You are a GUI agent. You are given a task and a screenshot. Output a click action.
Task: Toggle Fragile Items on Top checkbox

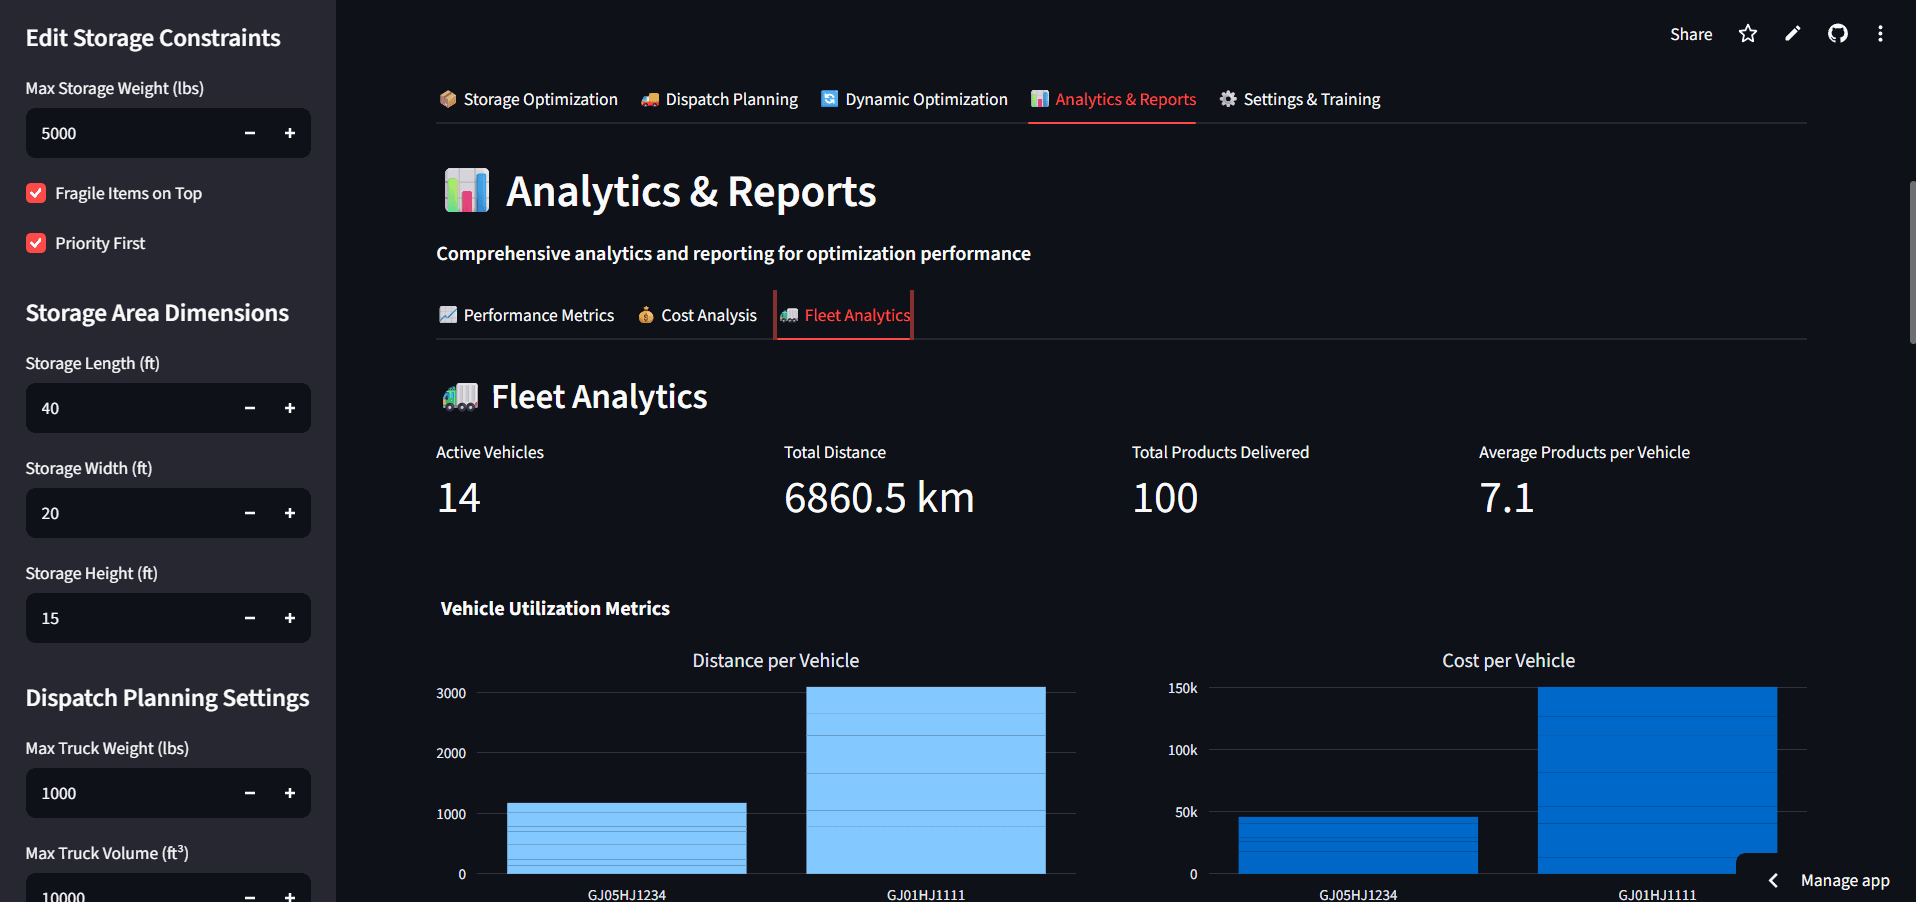(36, 193)
